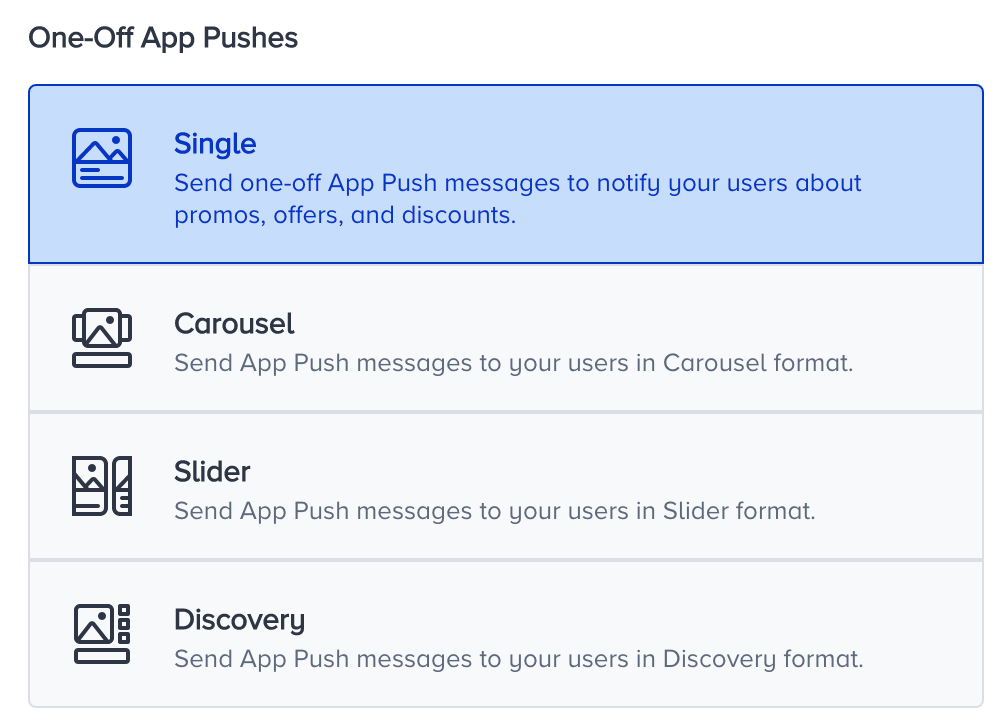The height and width of the screenshot is (724, 1008).
Task: Click the Carousel format icon
Action: click(100, 336)
